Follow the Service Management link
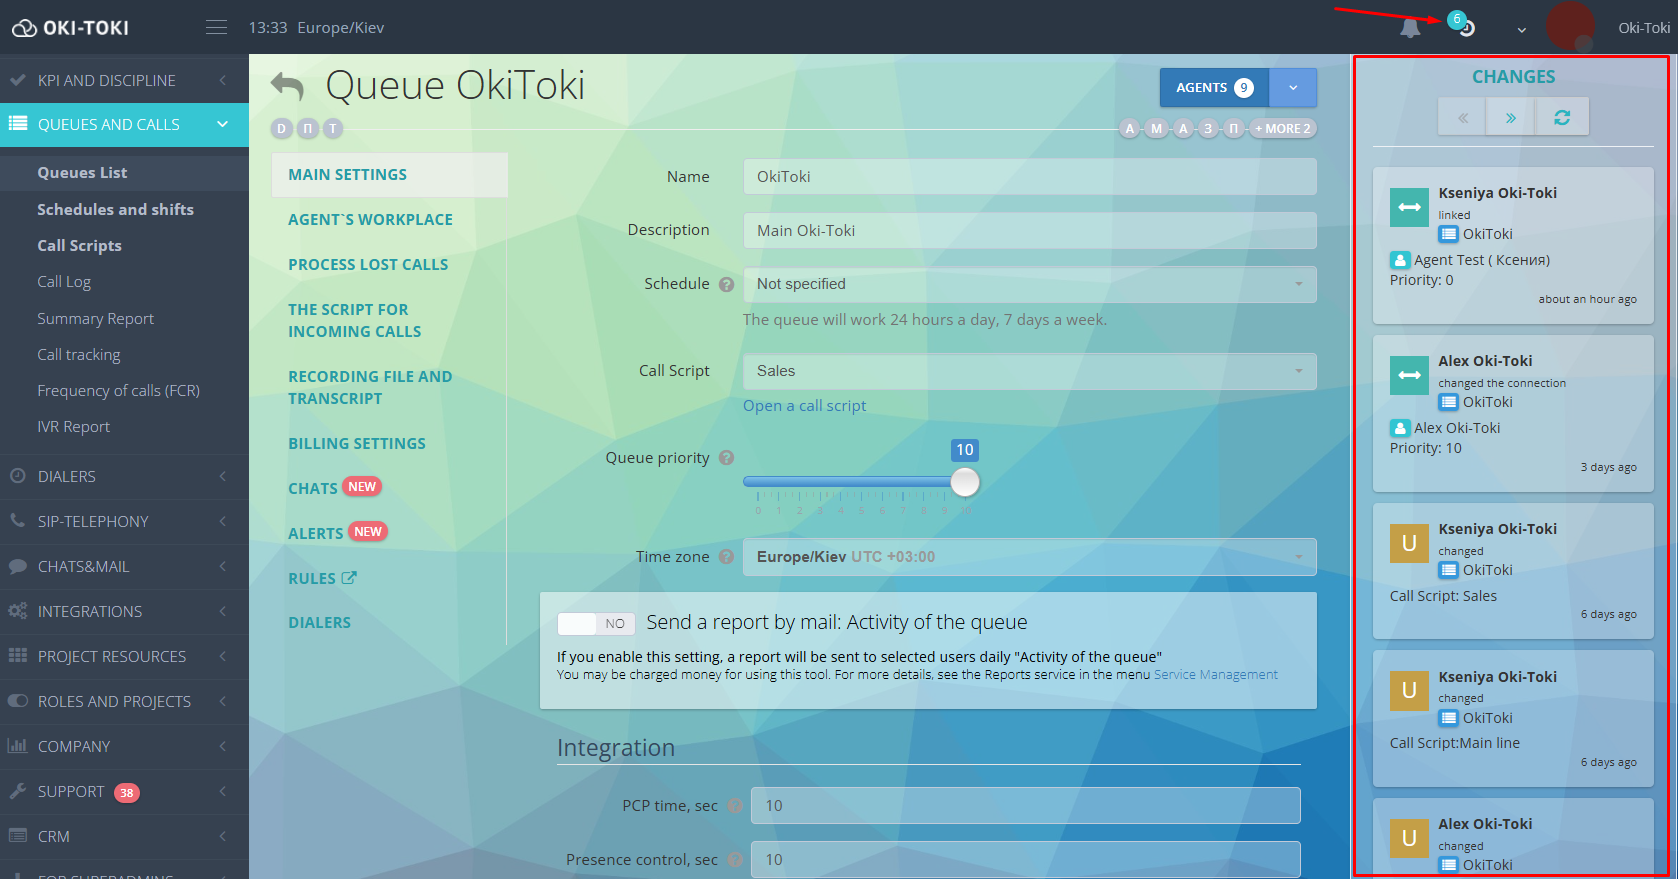This screenshot has height=879, width=1678. [x=1215, y=675]
